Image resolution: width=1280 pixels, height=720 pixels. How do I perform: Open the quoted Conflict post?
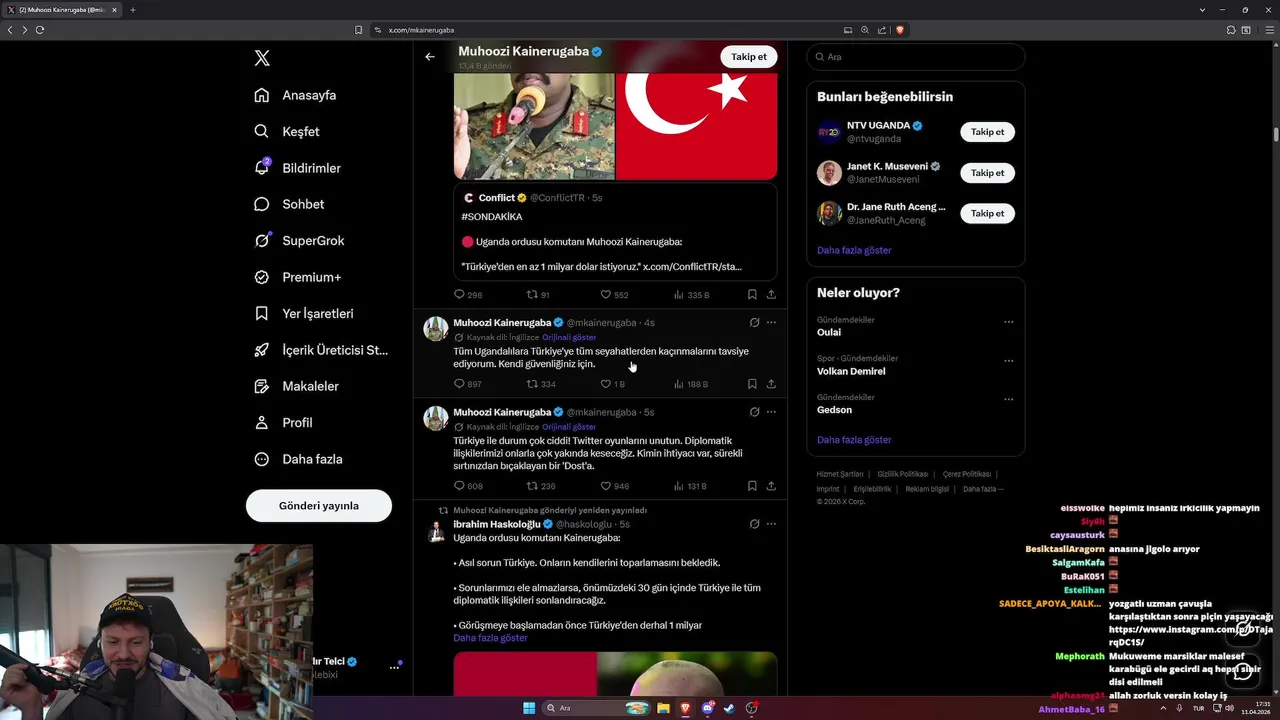click(x=615, y=232)
